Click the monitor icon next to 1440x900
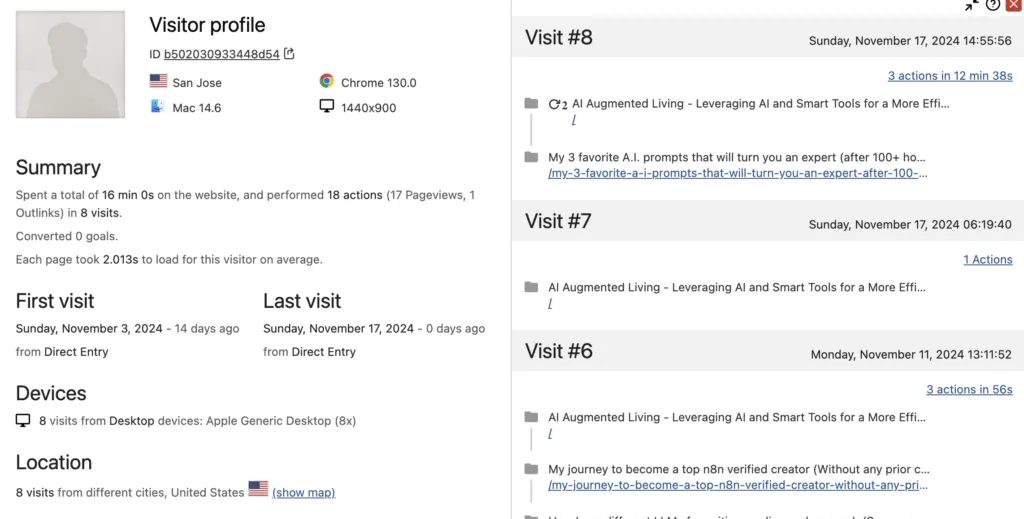 (x=326, y=107)
